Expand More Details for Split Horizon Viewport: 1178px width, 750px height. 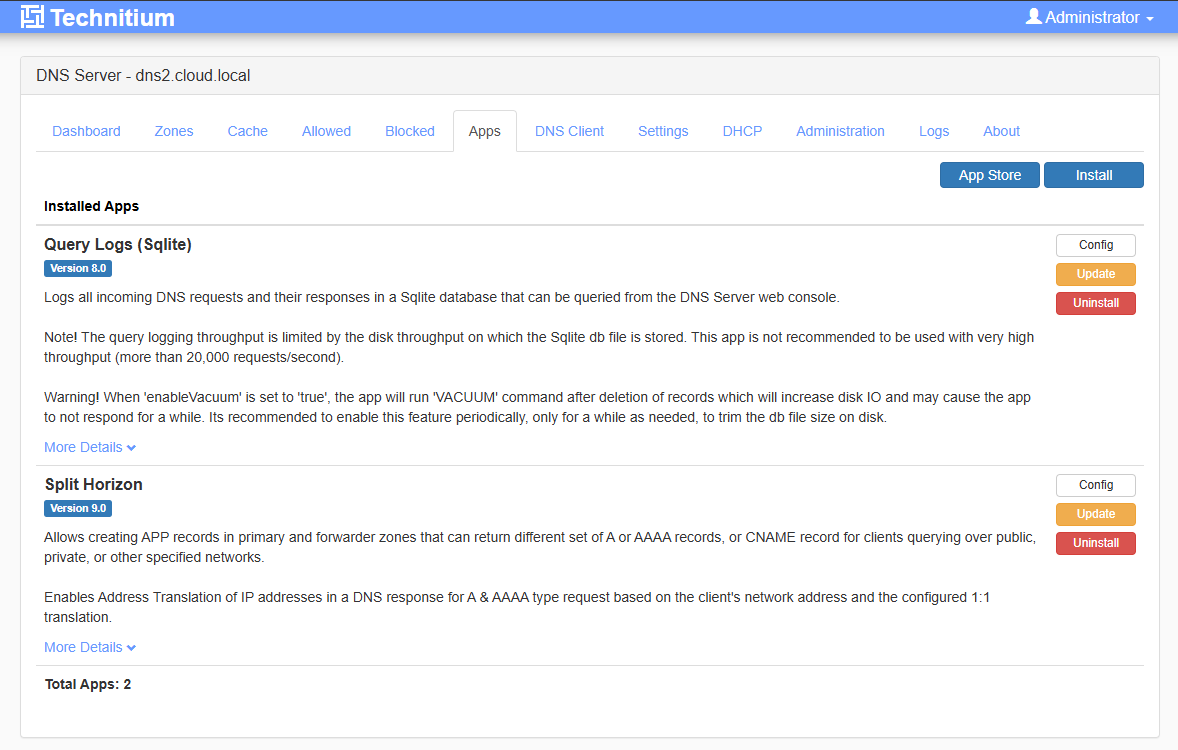click(89, 647)
